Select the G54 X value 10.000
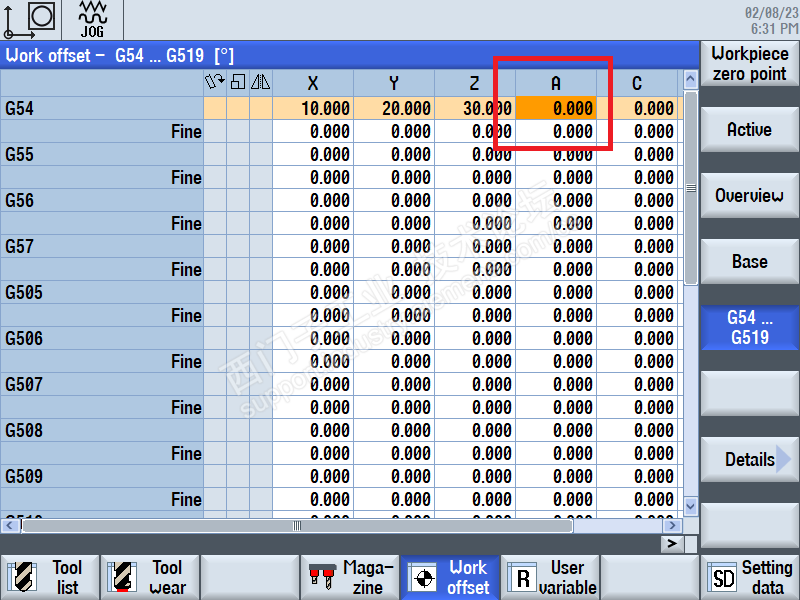Image resolution: width=800 pixels, height=600 pixels. click(313, 108)
